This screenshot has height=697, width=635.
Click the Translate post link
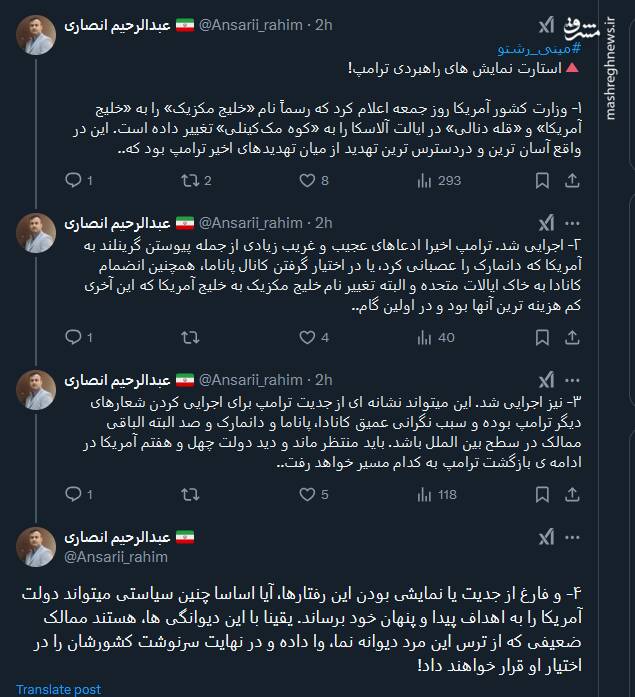[x=58, y=689]
